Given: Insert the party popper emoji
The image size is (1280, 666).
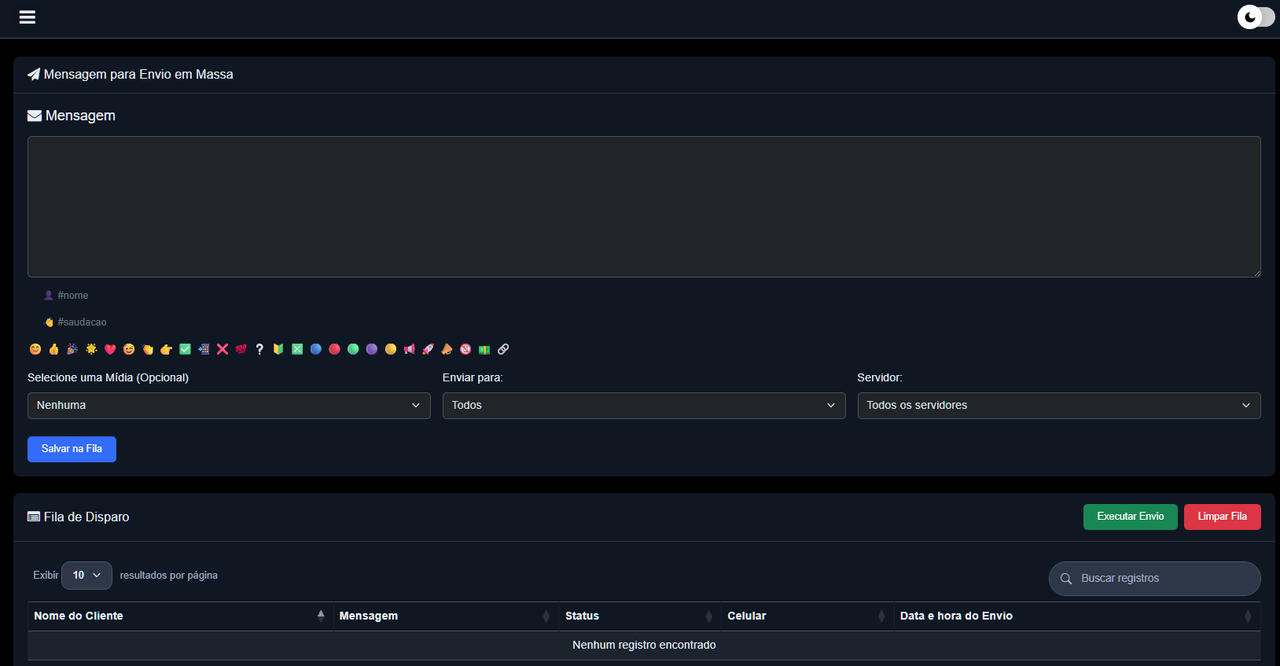Looking at the screenshot, I should point(72,349).
